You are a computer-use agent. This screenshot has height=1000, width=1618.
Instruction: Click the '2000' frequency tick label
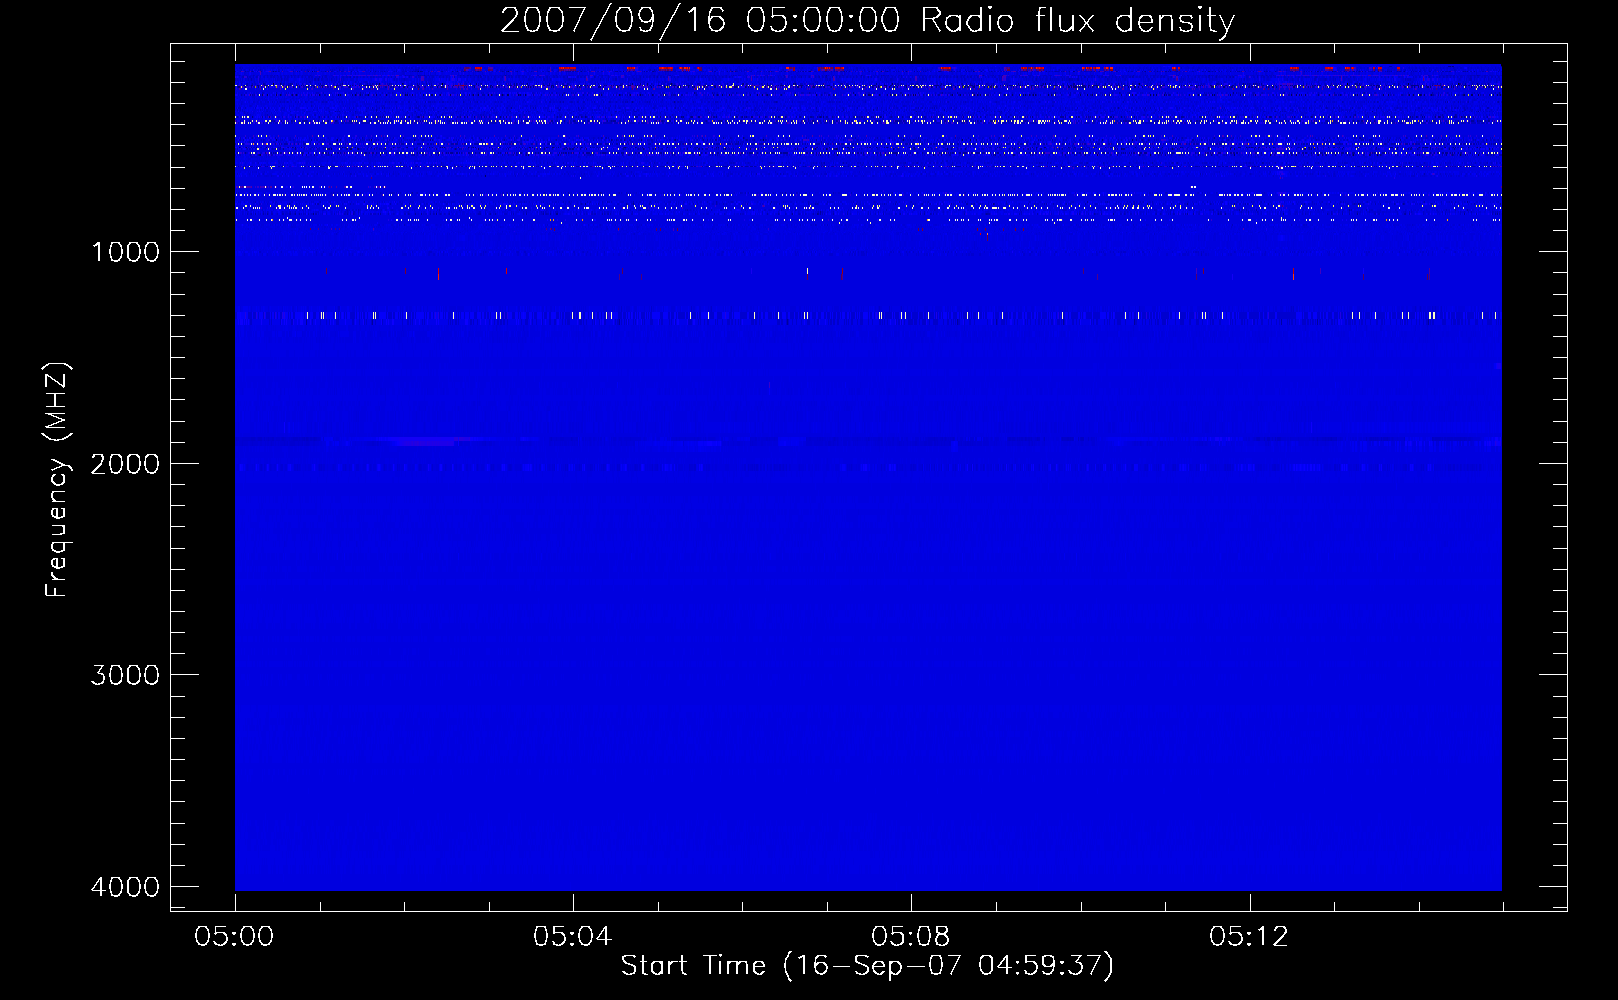[125, 464]
